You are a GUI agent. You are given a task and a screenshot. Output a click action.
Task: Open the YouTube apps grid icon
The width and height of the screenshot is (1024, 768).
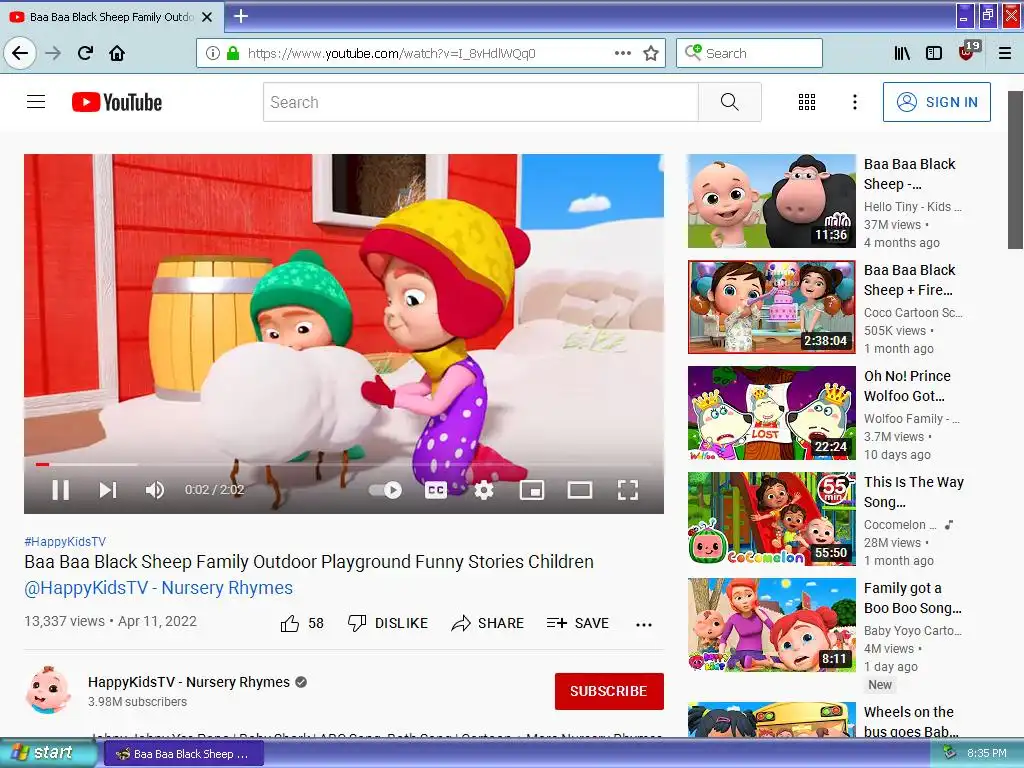[x=807, y=102]
